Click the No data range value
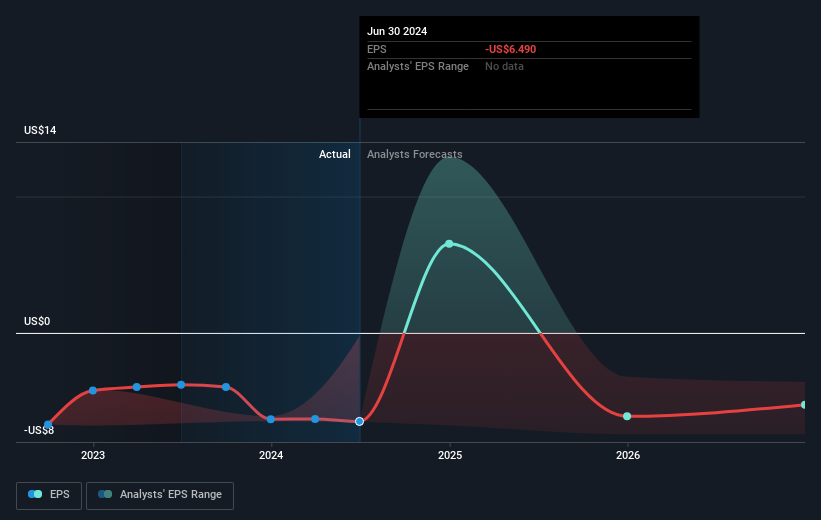The width and height of the screenshot is (821, 520). tap(504, 67)
